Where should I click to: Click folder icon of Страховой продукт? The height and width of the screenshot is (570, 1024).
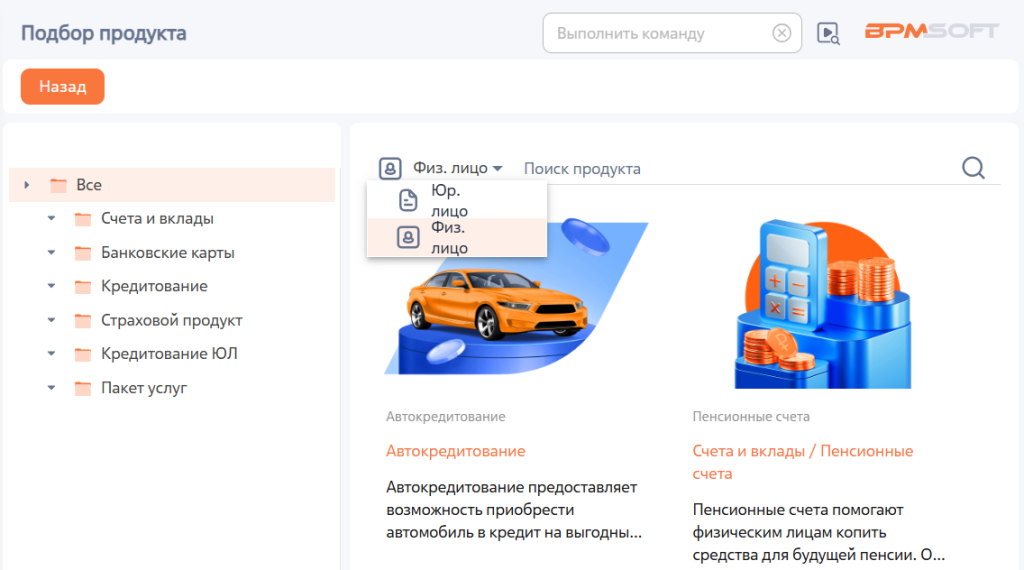(x=83, y=321)
